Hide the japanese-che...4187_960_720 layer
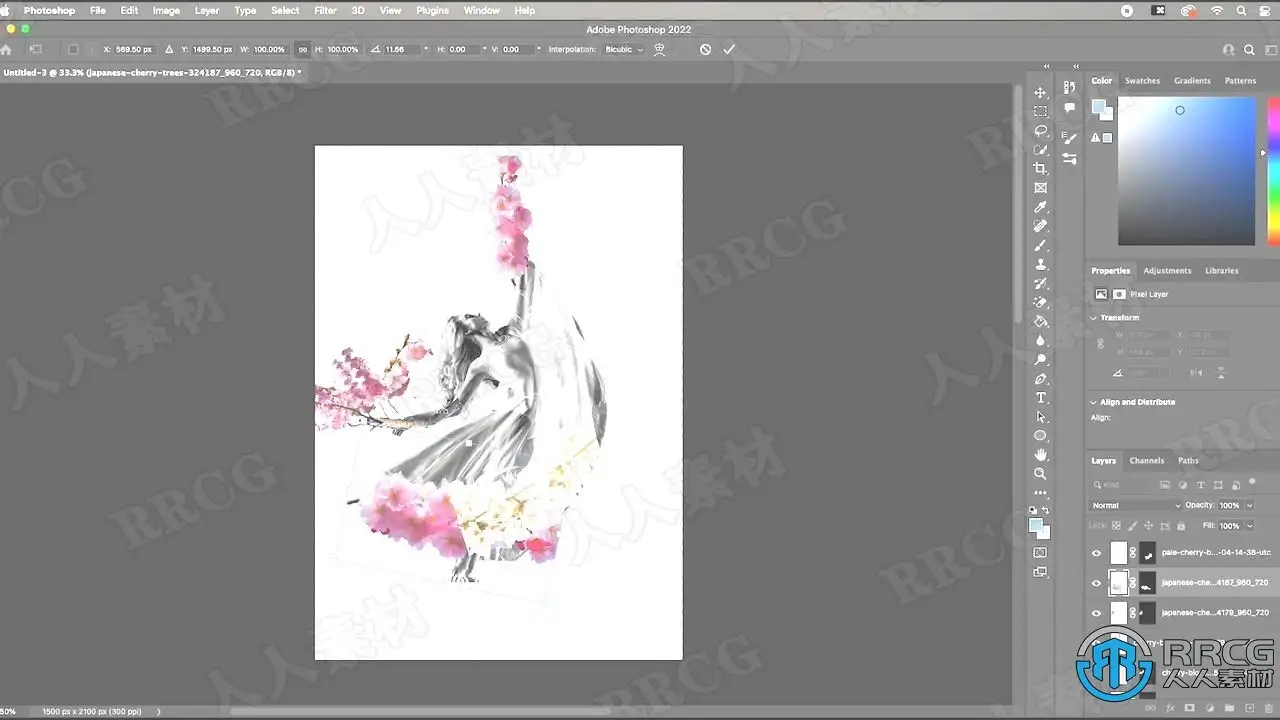Image resolution: width=1280 pixels, height=720 pixels. (x=1096, y=583)
